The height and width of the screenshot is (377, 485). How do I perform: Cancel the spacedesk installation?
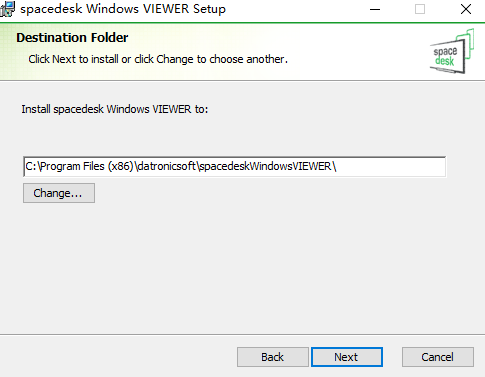click(x=438, y=357)
